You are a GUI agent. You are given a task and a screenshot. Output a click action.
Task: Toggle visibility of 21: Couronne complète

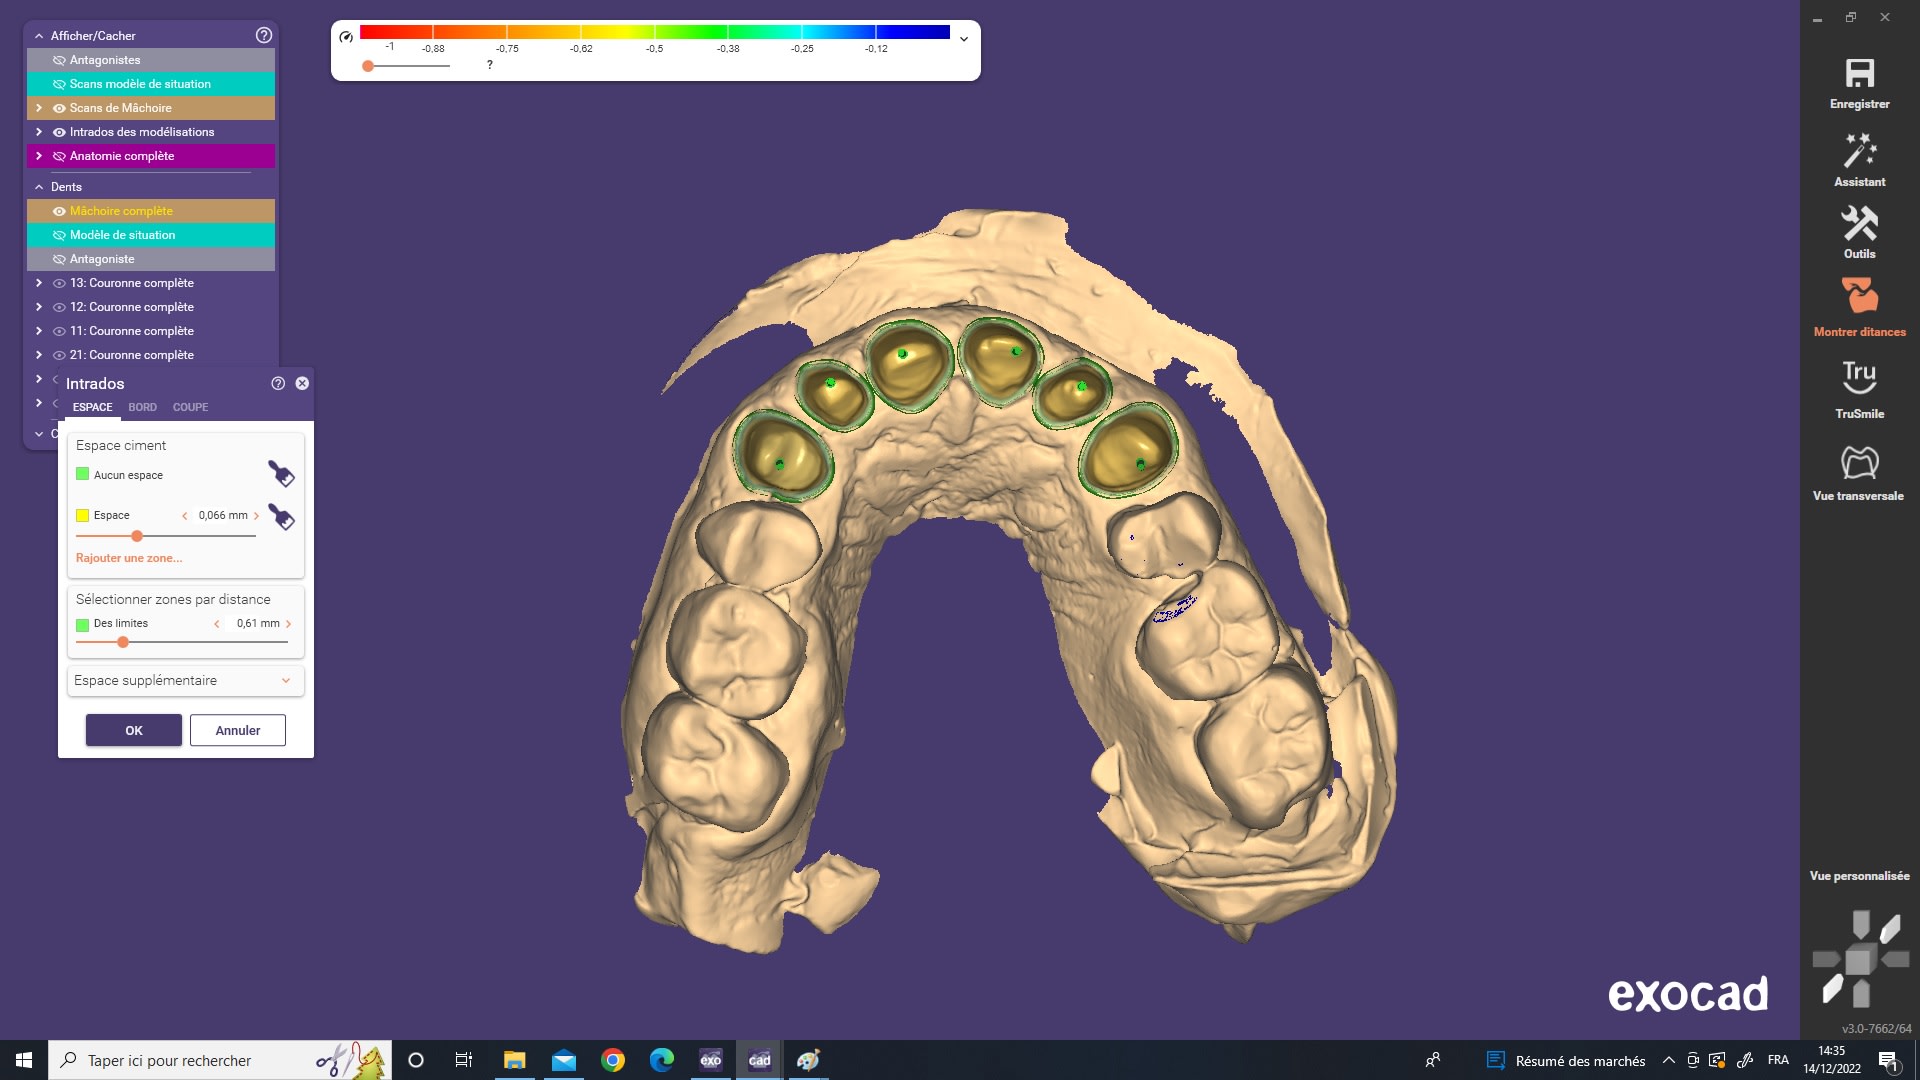(59, 355)
